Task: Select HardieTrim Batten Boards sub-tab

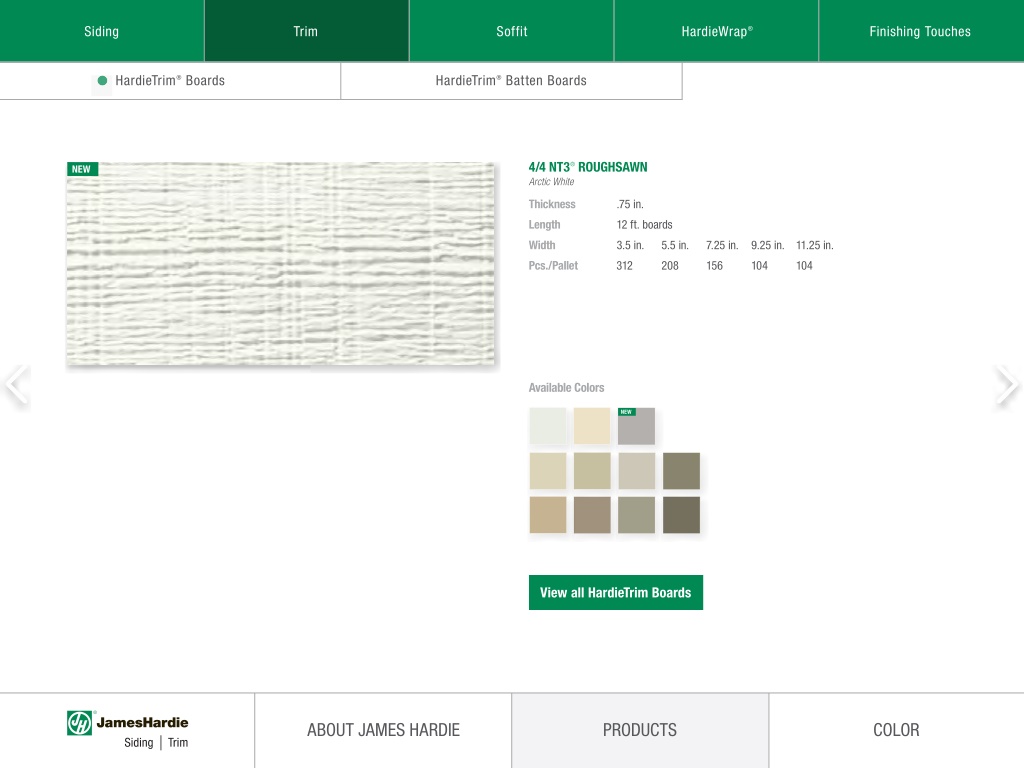Action: 511,81
